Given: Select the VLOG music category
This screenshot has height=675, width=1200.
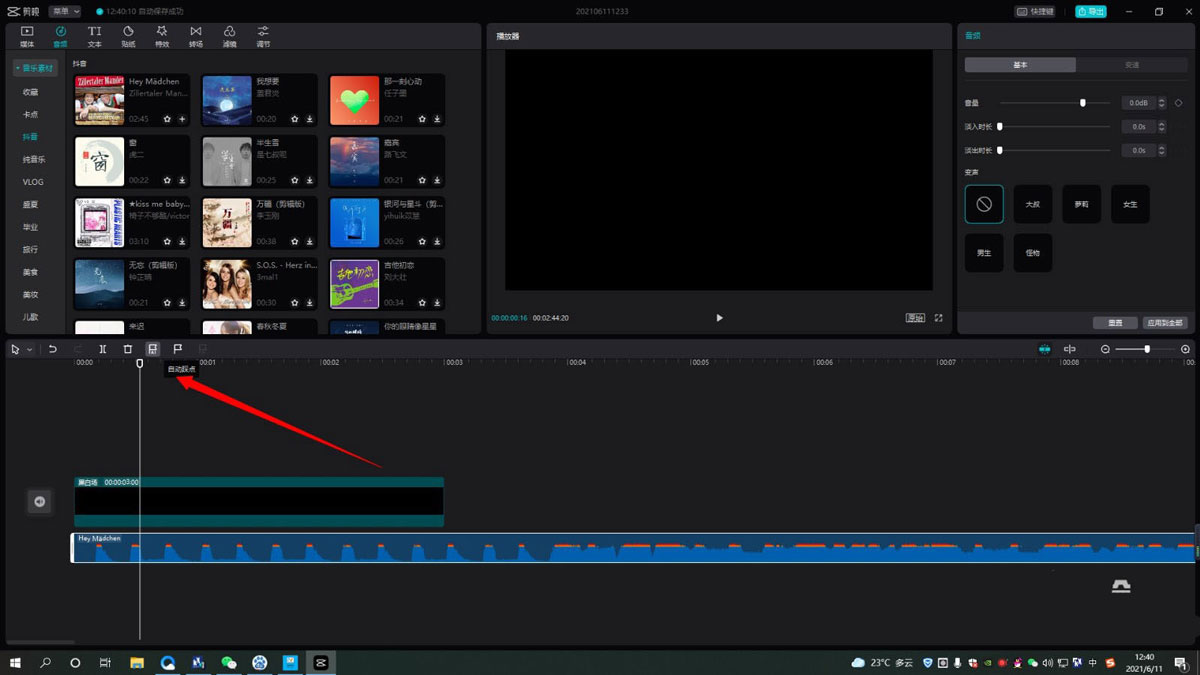Looking at the screenshot, I should (33, 182).
